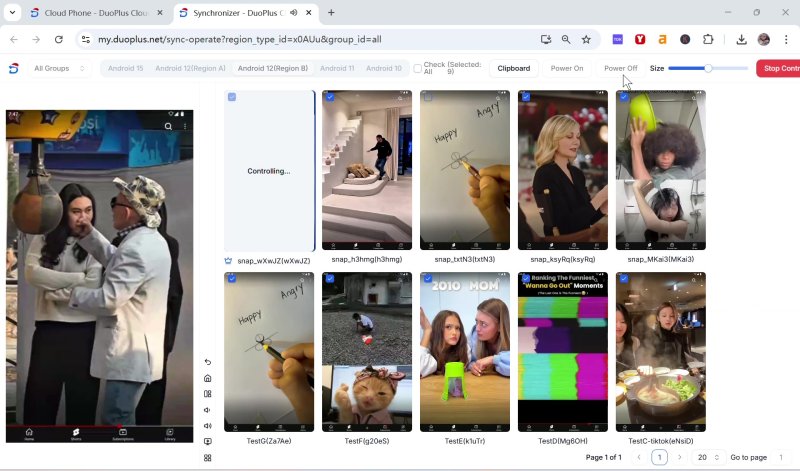Open the browser downloads icon

(741, 39)
